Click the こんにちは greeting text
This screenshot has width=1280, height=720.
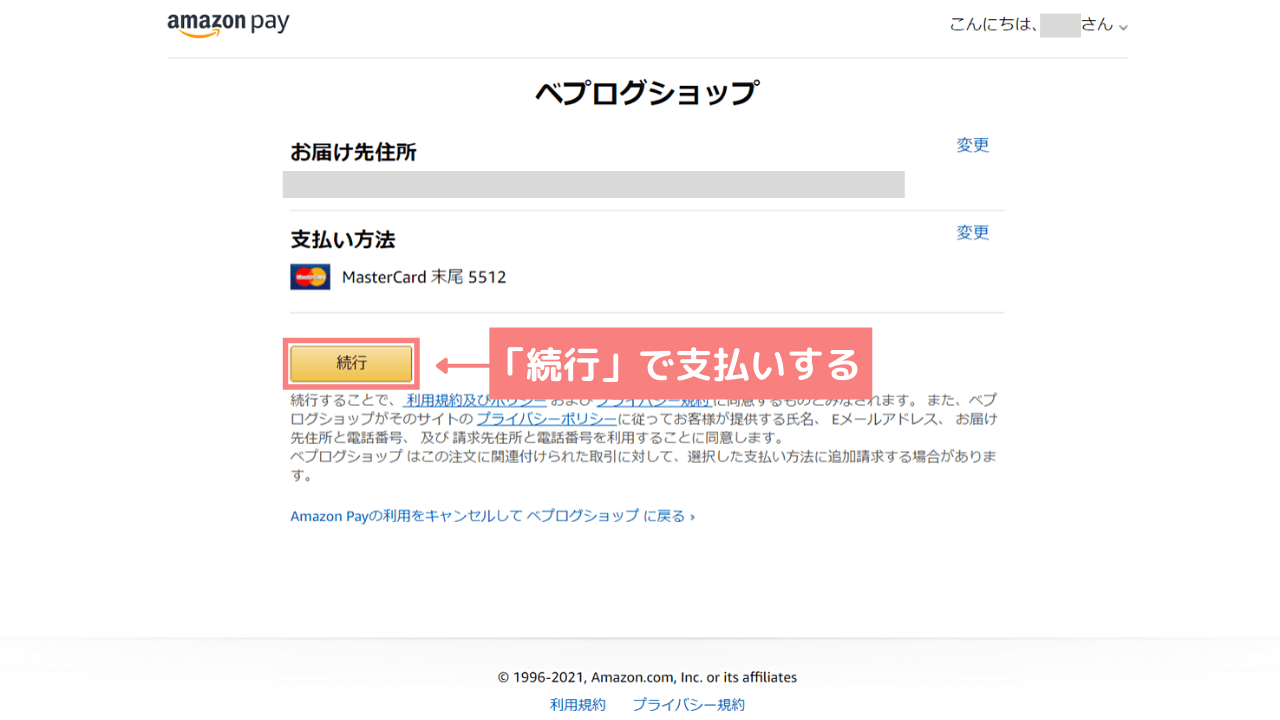(994, 25)
